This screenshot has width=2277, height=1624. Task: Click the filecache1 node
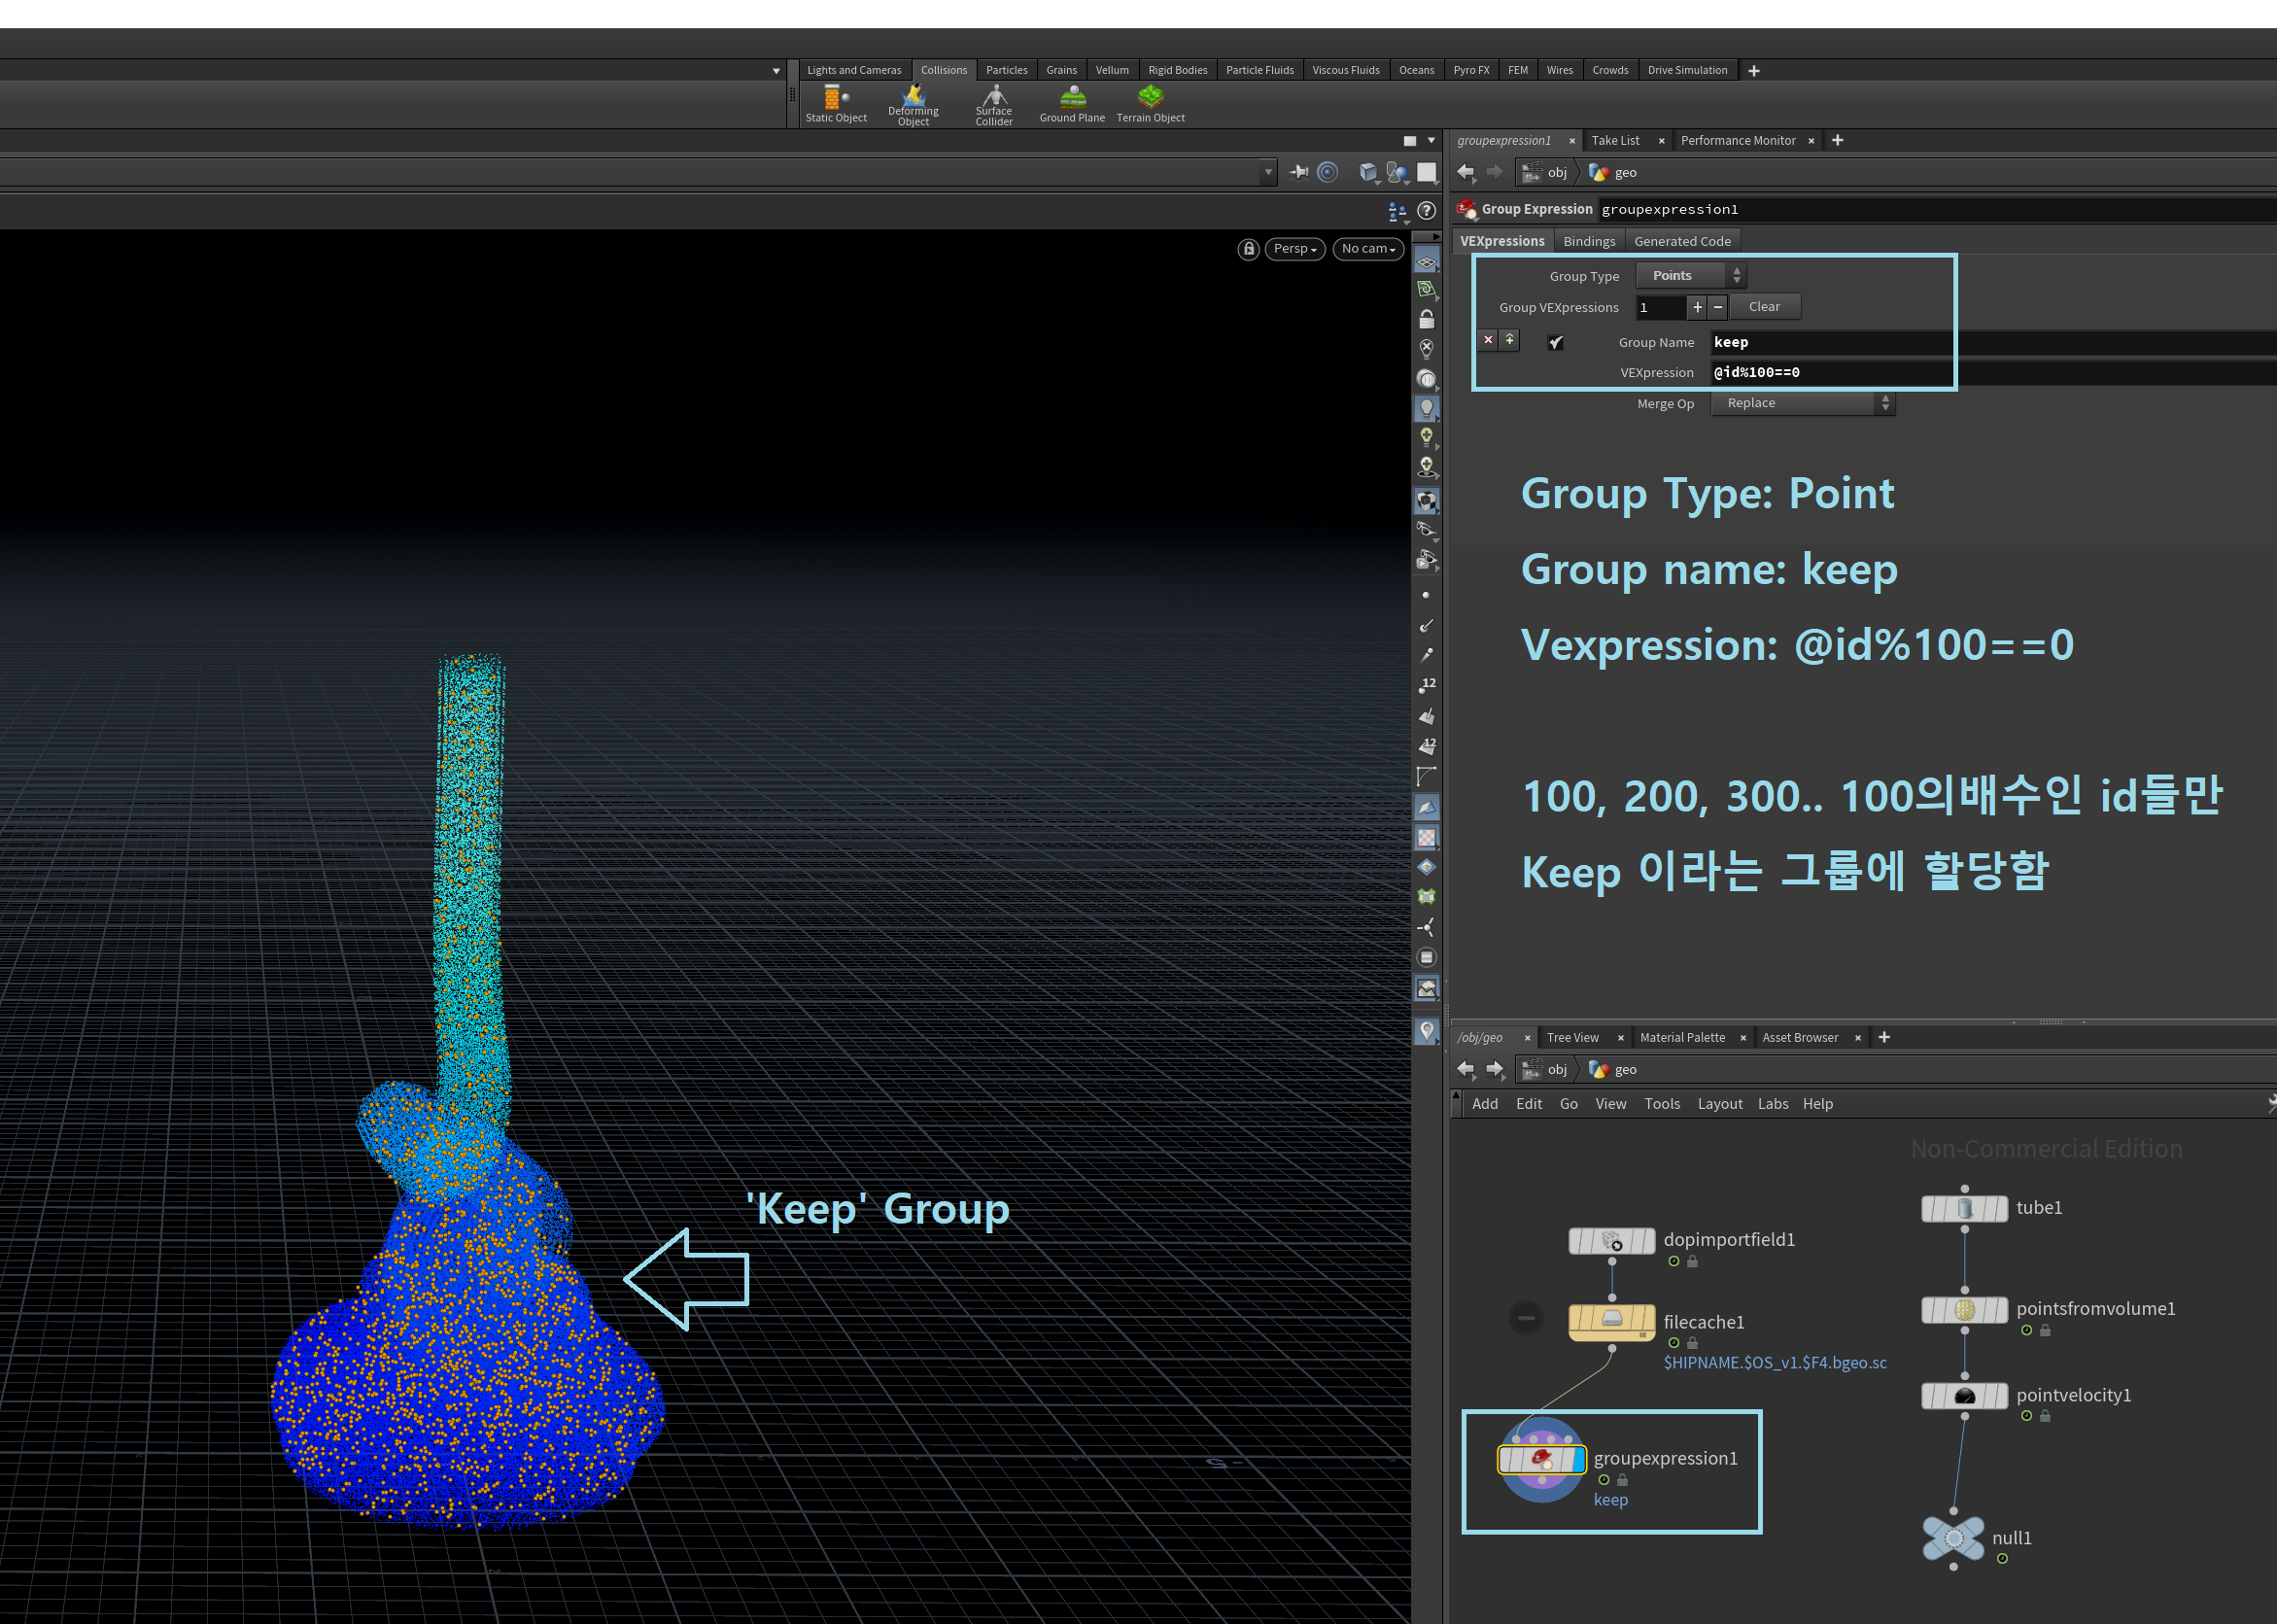pyautogui.click(x=1612, y=1321)
